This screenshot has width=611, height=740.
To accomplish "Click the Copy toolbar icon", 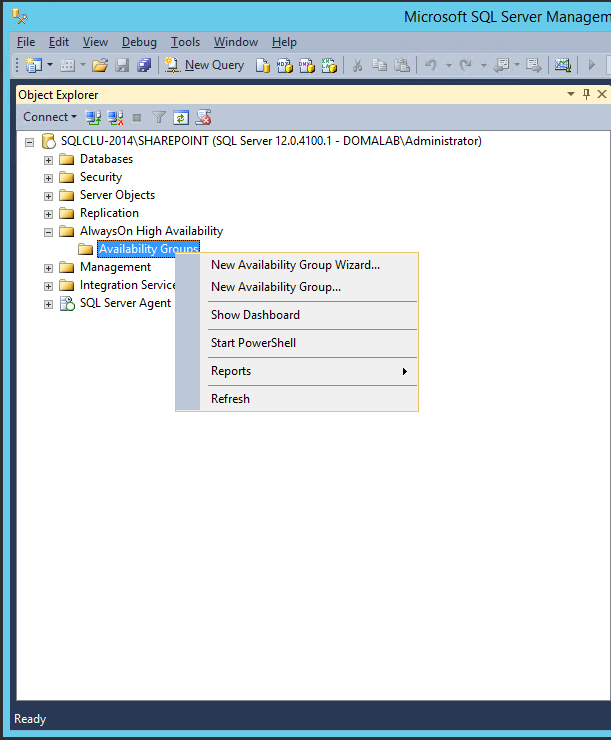I will click(x=379, y=65).
